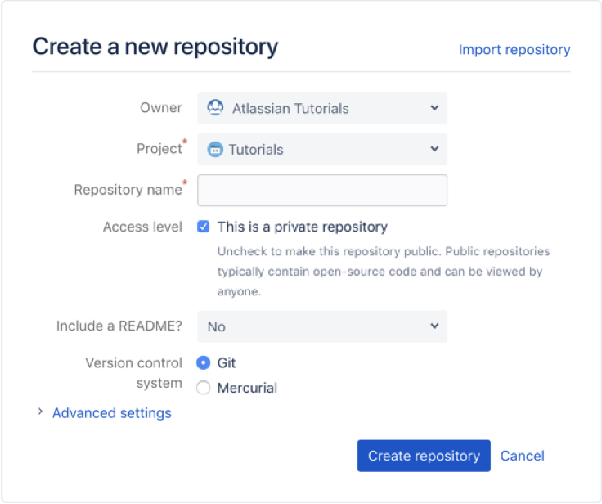Open the Project dropdown
This screenshot has height=504, width=602.
[322, 149]
